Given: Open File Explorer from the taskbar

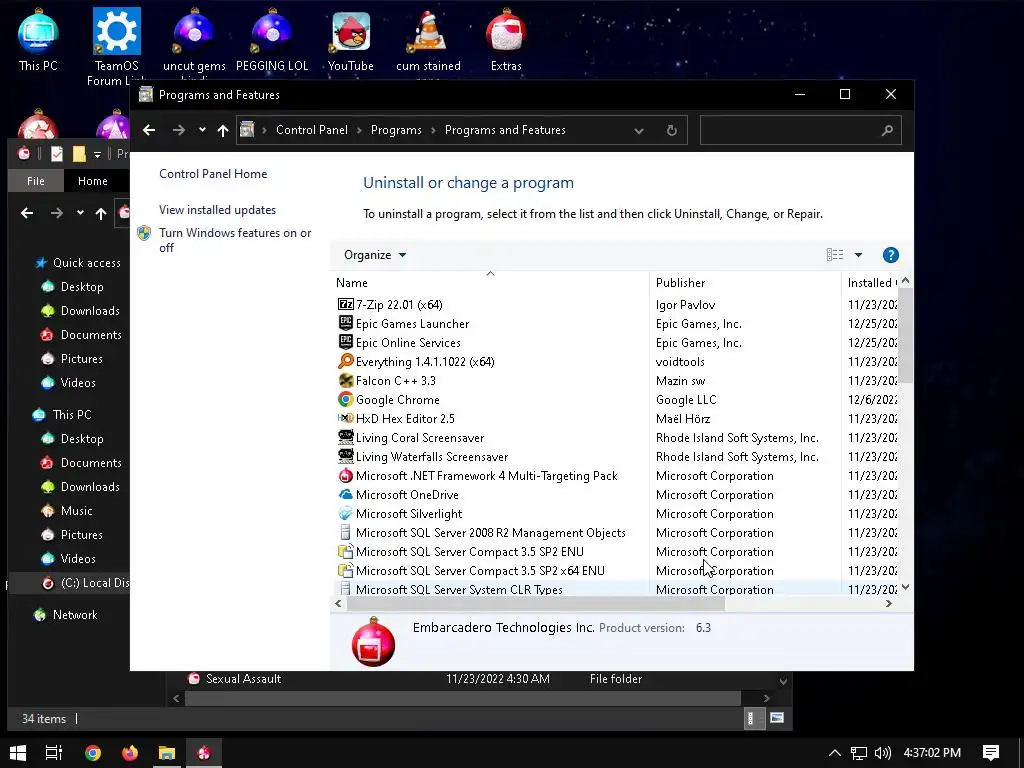Looking at the screenshot, I should click(167, 752).
